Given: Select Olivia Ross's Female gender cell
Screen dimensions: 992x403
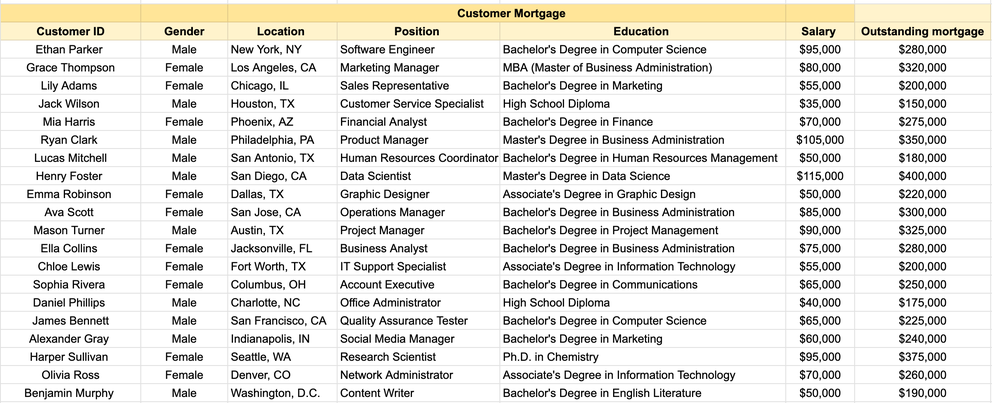Looking at the screenshot, I should pyautogui.click(x=184, y=375).
